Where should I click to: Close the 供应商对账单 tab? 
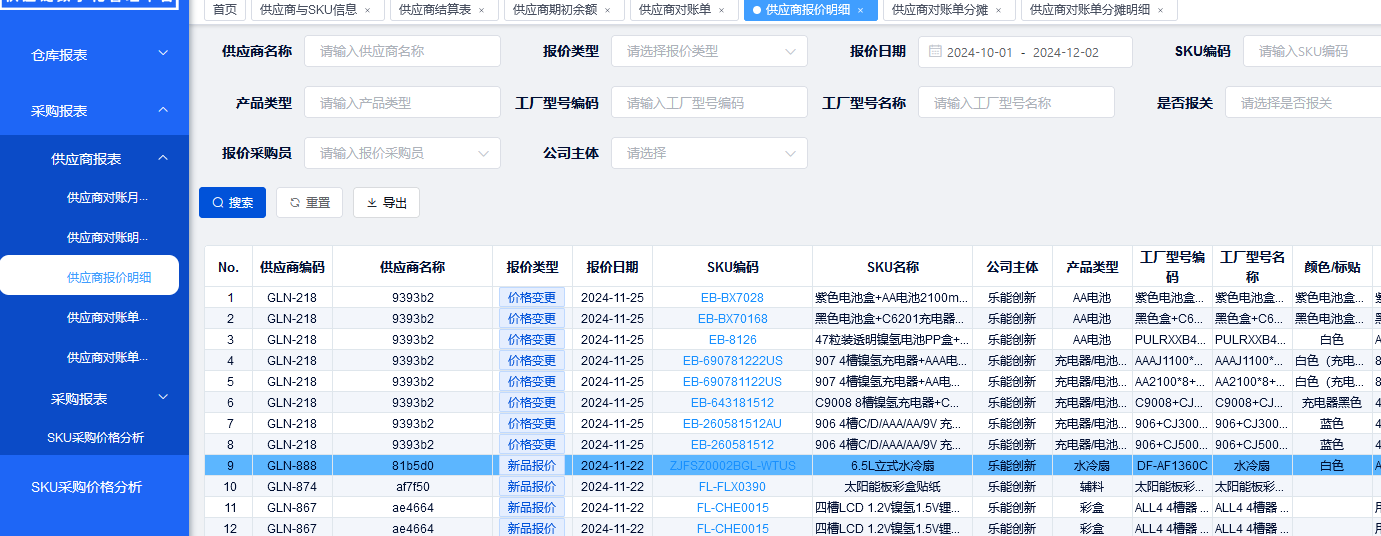[721, 10]
